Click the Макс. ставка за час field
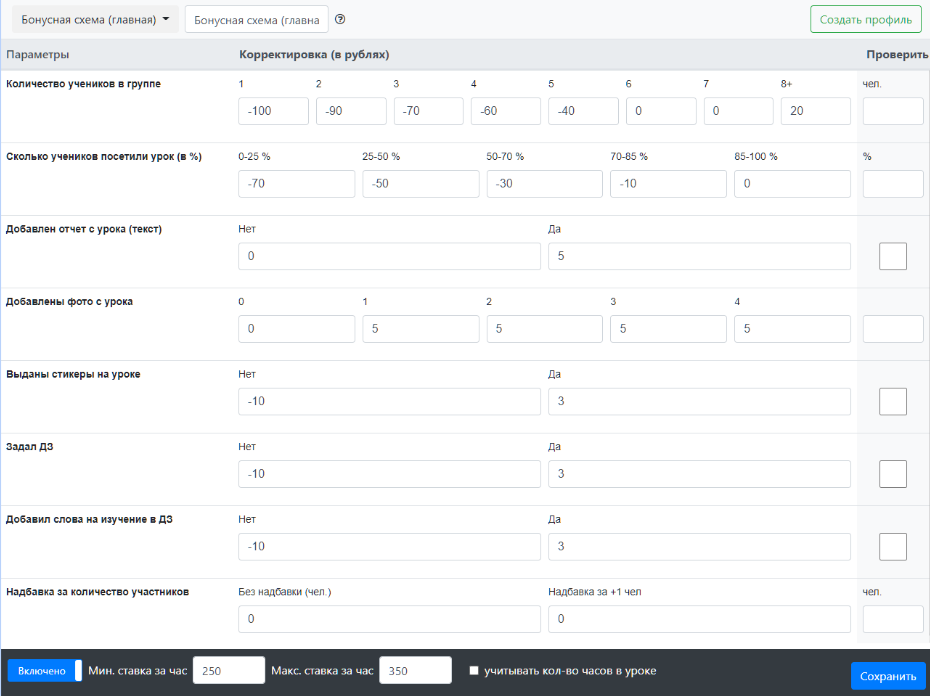 (415, 670)
